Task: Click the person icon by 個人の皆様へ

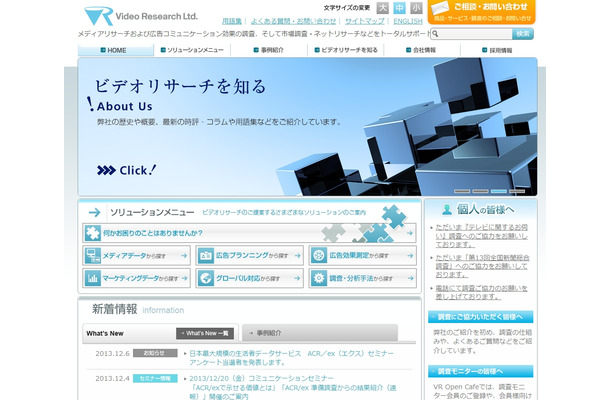Action: coord(447,209)
